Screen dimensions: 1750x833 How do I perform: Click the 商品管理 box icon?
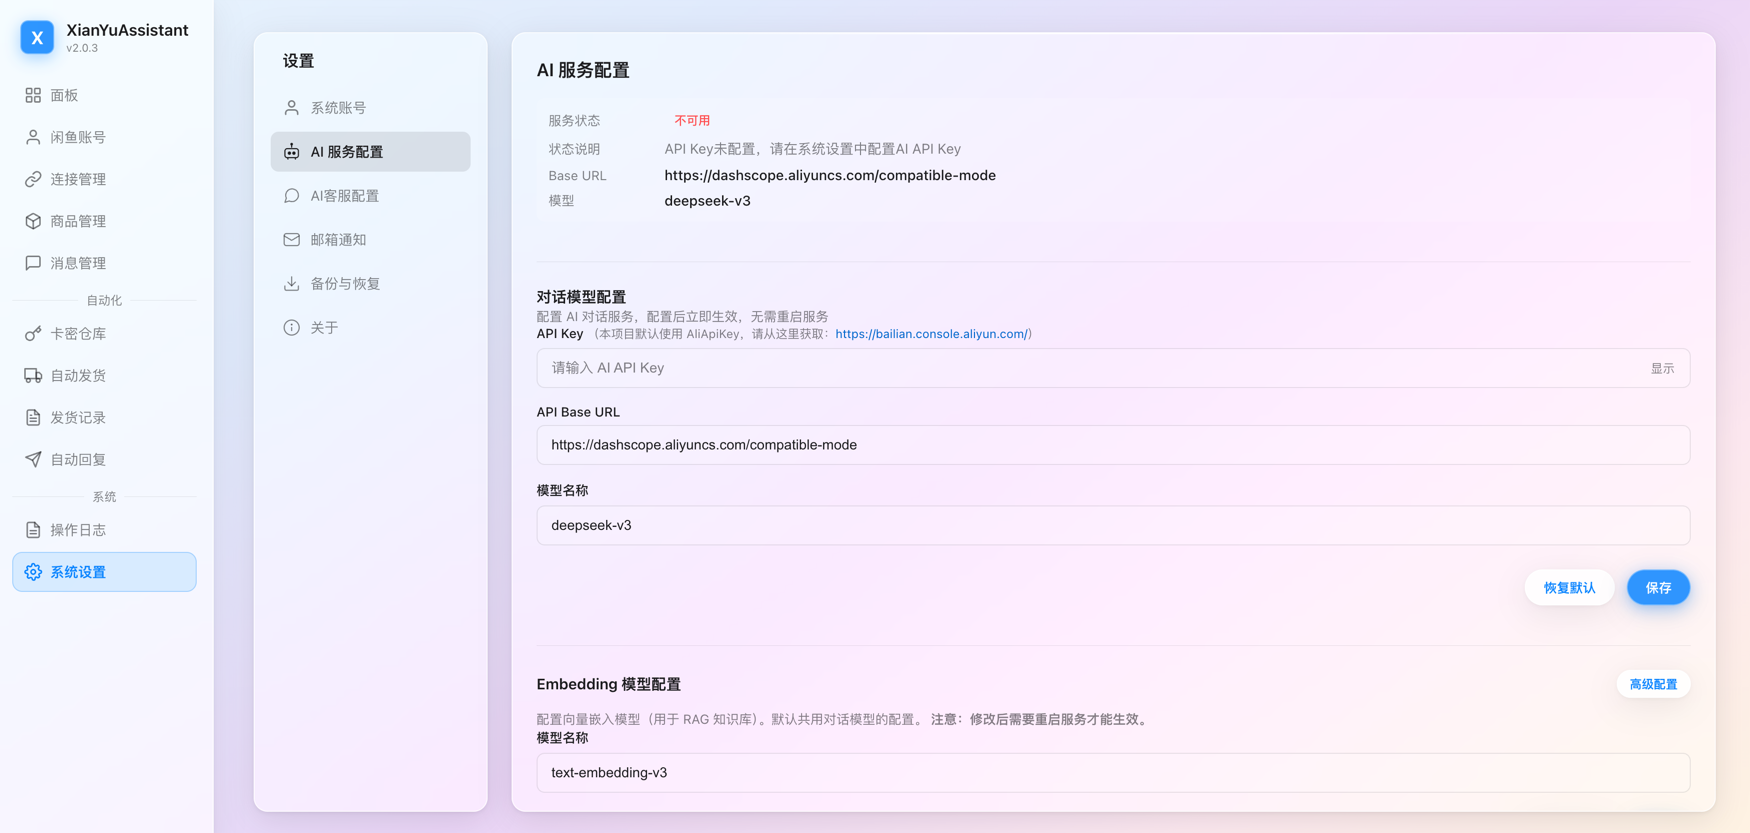(33, 221)
